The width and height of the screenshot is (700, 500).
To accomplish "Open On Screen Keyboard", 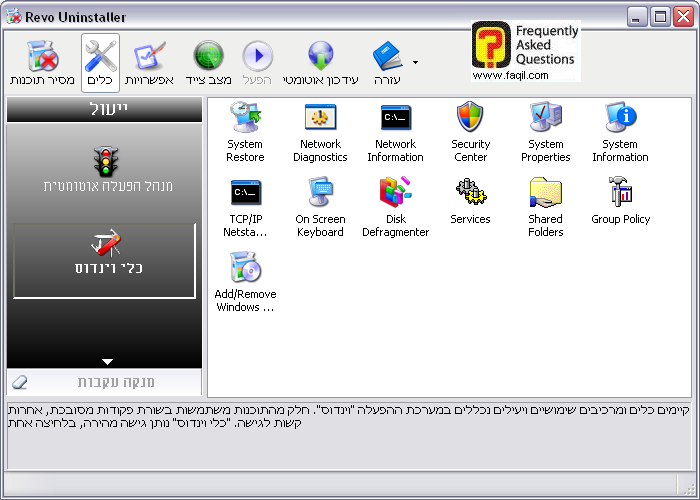I will point(320,207).
